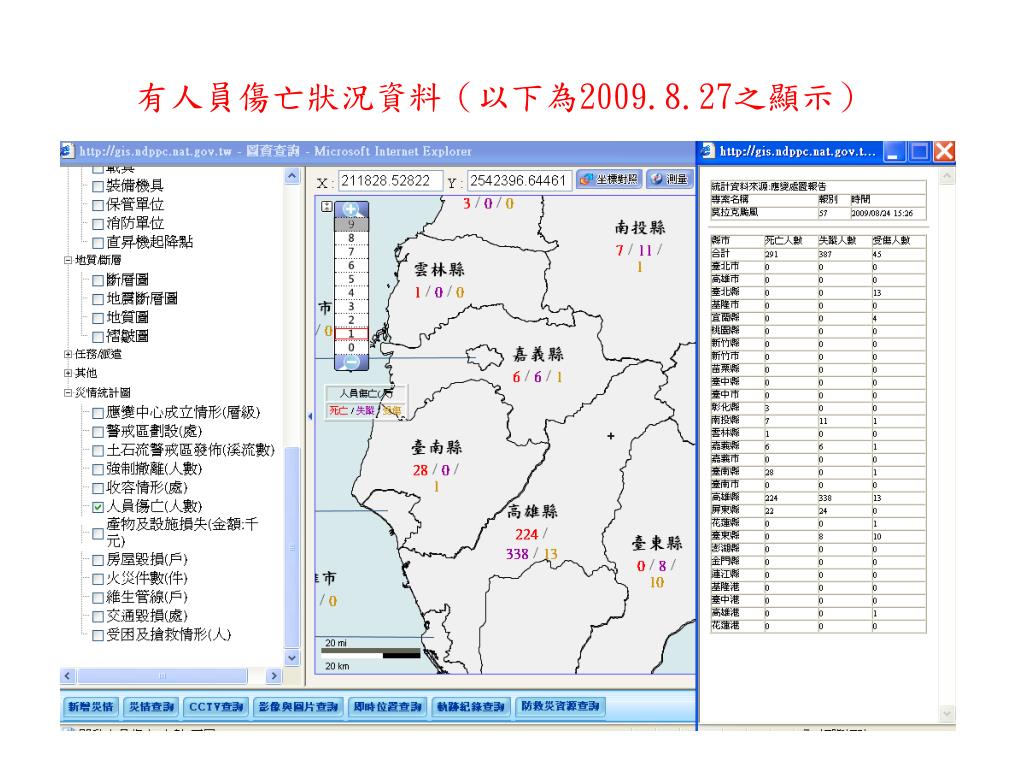1024x768 pixels.
Task: Click the Internet Explorer icon in main title bar
Action: (x=67, y=151)
